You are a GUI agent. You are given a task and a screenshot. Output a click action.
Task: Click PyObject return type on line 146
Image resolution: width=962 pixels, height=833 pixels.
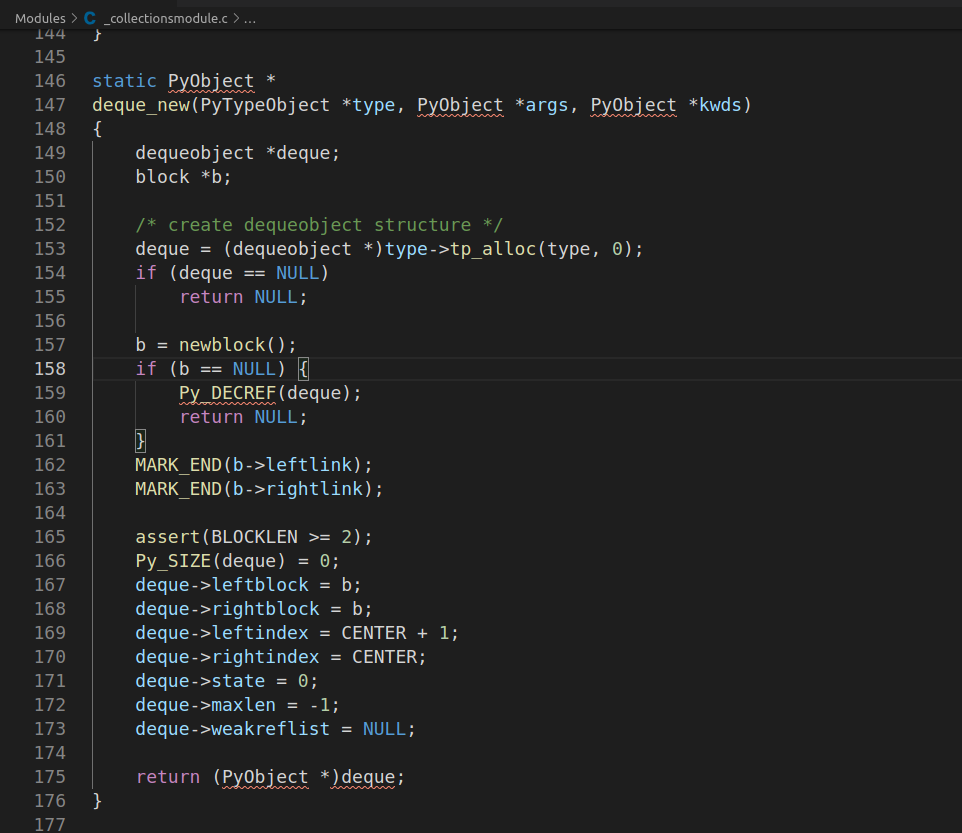point(210,81)
